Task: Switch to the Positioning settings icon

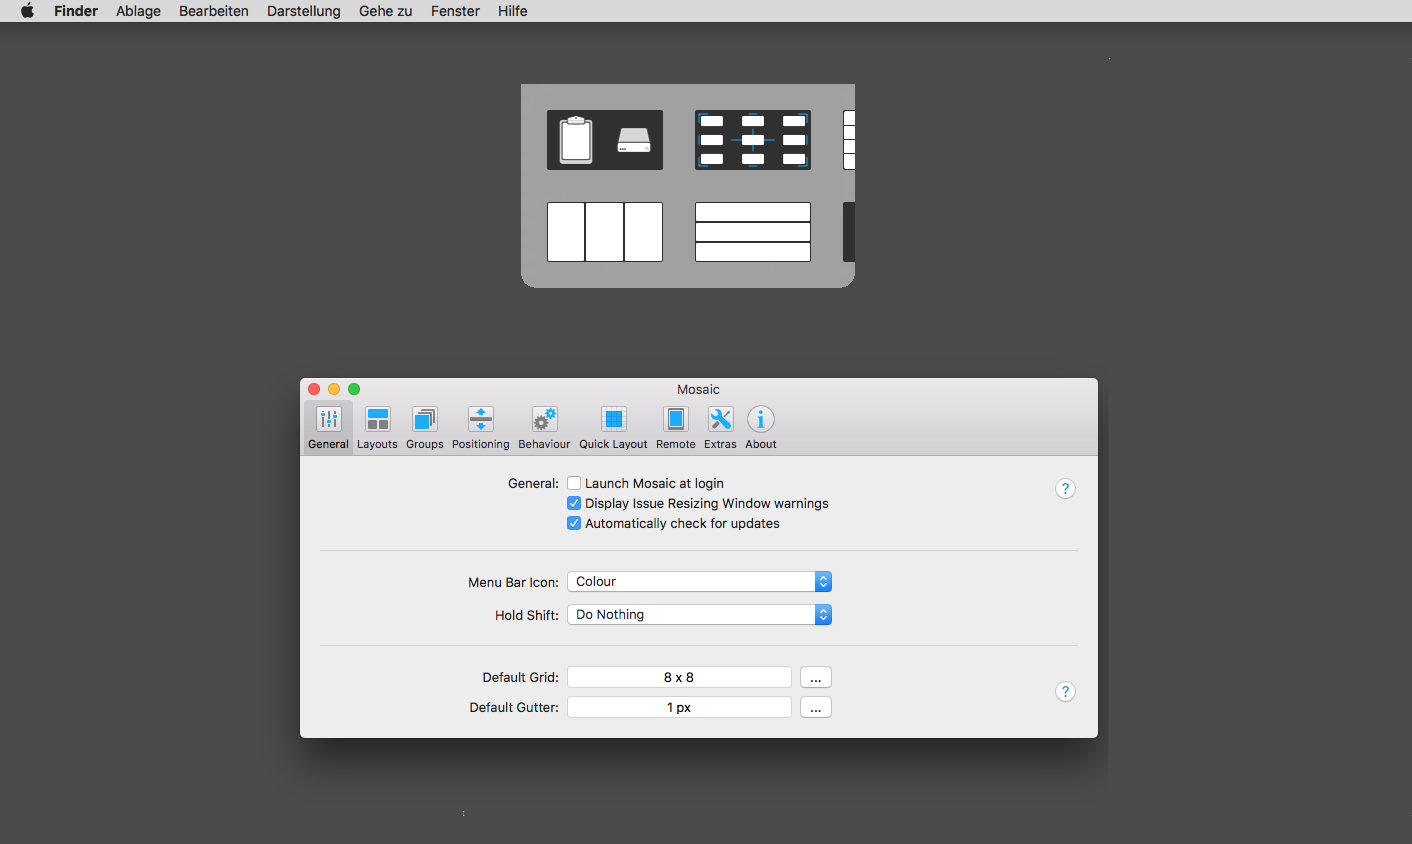Action: (480, 428)
